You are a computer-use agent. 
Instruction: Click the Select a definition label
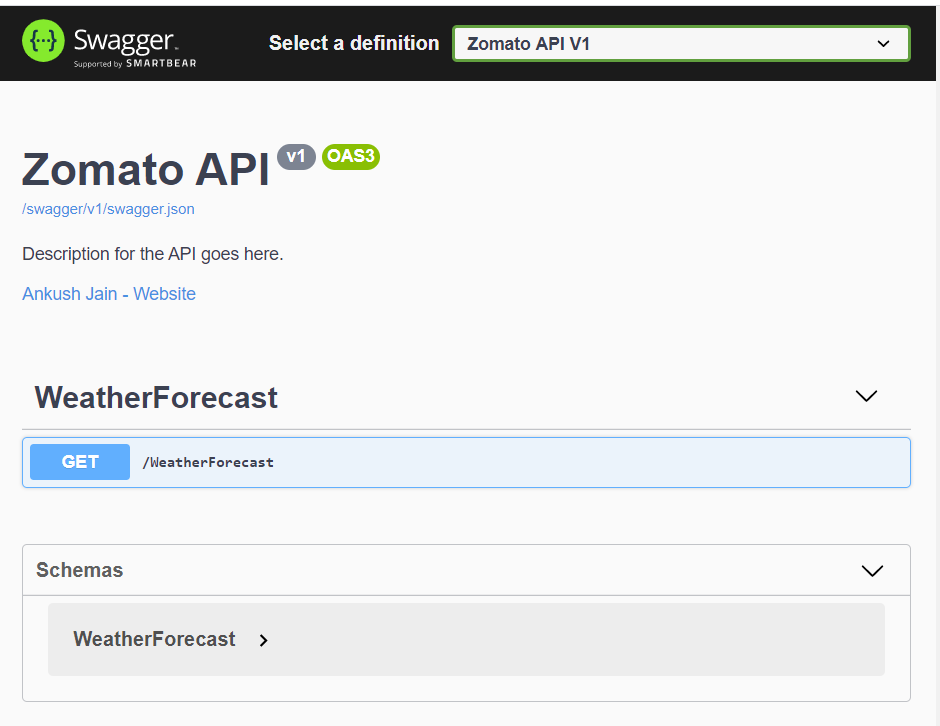pos(353,43)
